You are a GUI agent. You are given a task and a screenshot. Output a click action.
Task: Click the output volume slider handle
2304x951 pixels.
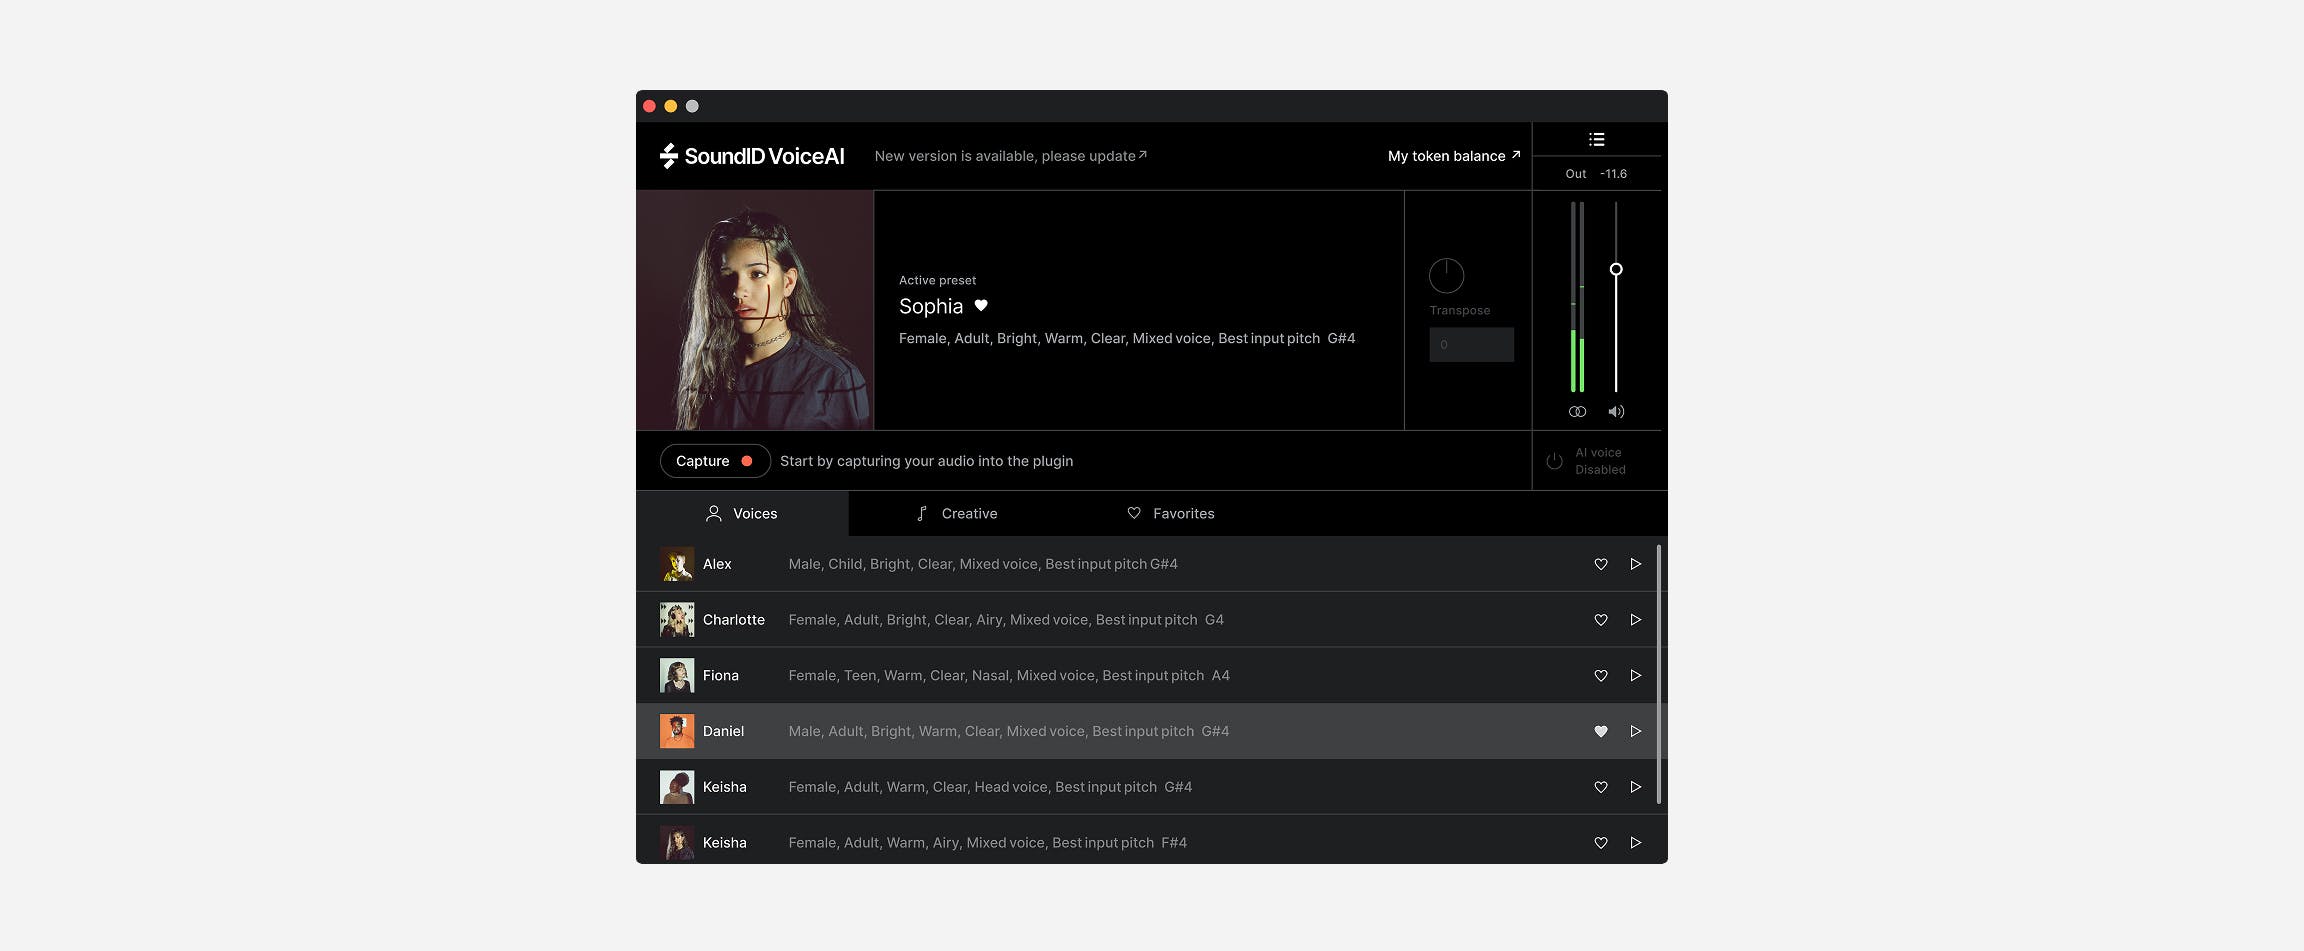point(1616,269)
